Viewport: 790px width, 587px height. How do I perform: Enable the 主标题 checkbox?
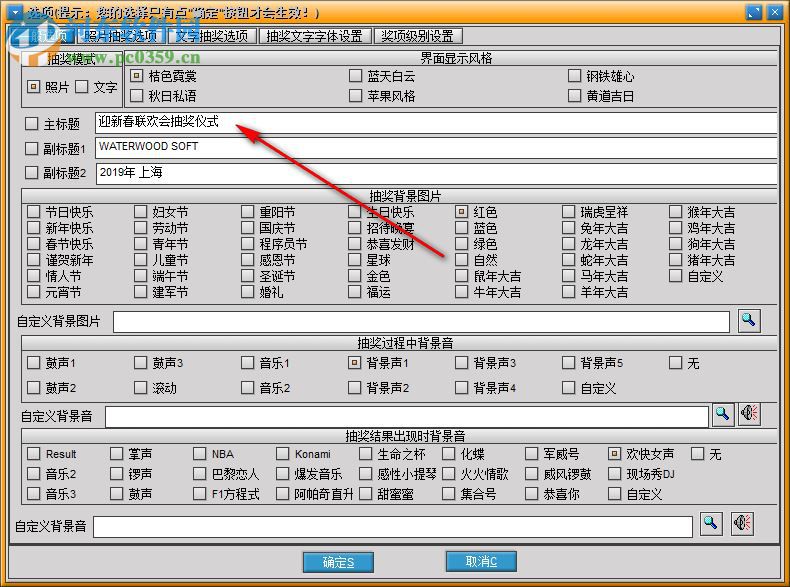point(32,123)
